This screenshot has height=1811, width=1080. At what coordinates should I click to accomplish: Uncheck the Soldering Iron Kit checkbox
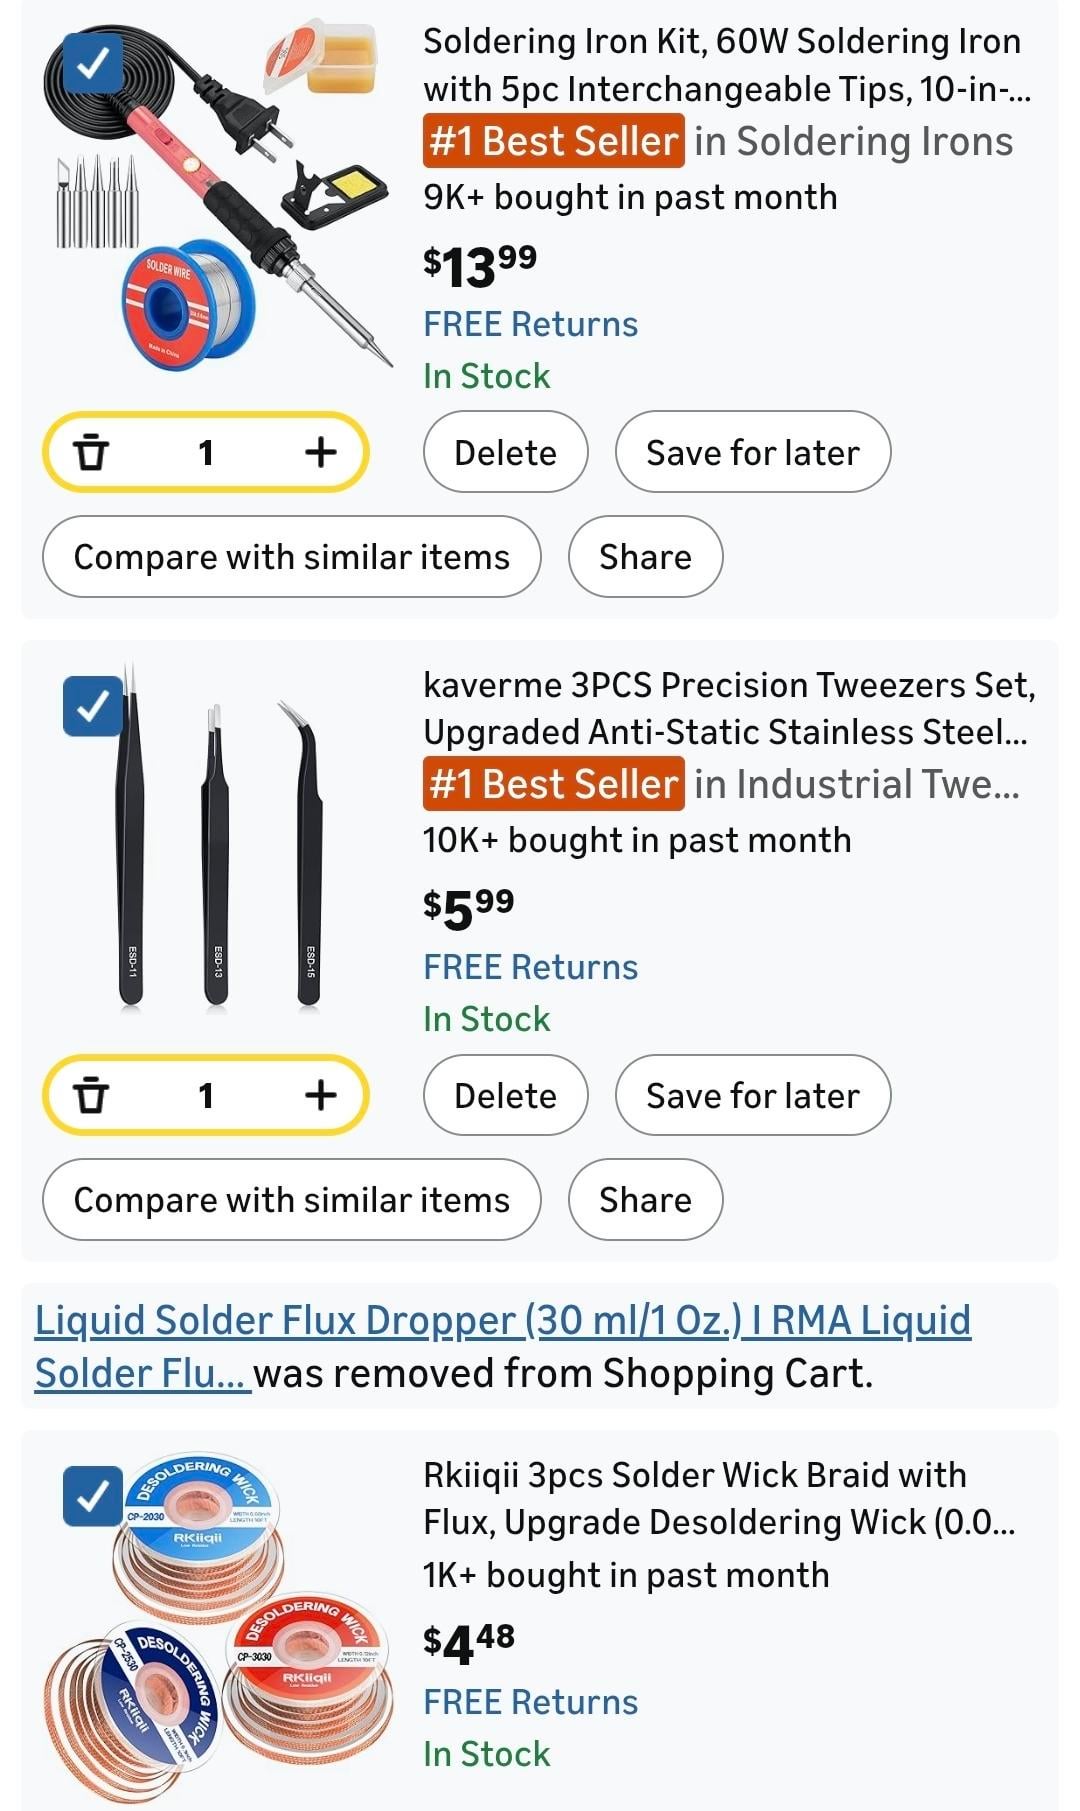click(93, 64)
